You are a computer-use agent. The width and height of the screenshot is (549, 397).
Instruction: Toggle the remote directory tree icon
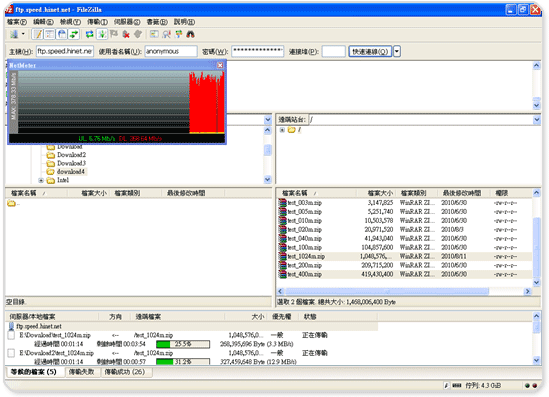[62, 34]
